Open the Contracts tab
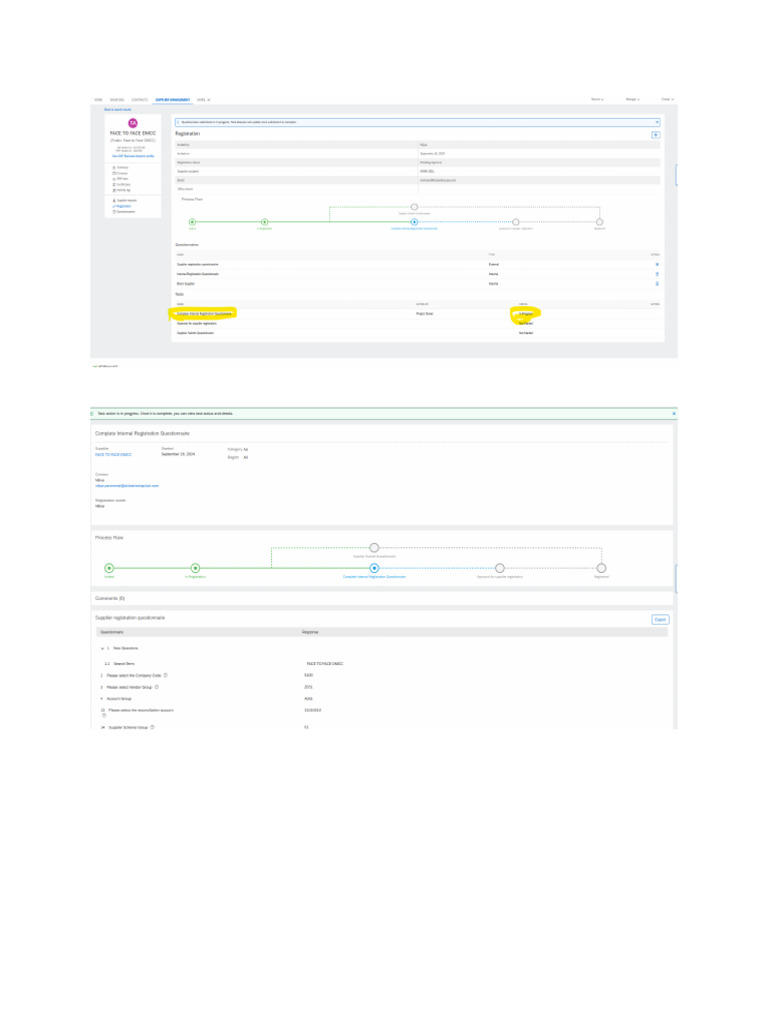 pyautogui.click(x=140, y=100)
